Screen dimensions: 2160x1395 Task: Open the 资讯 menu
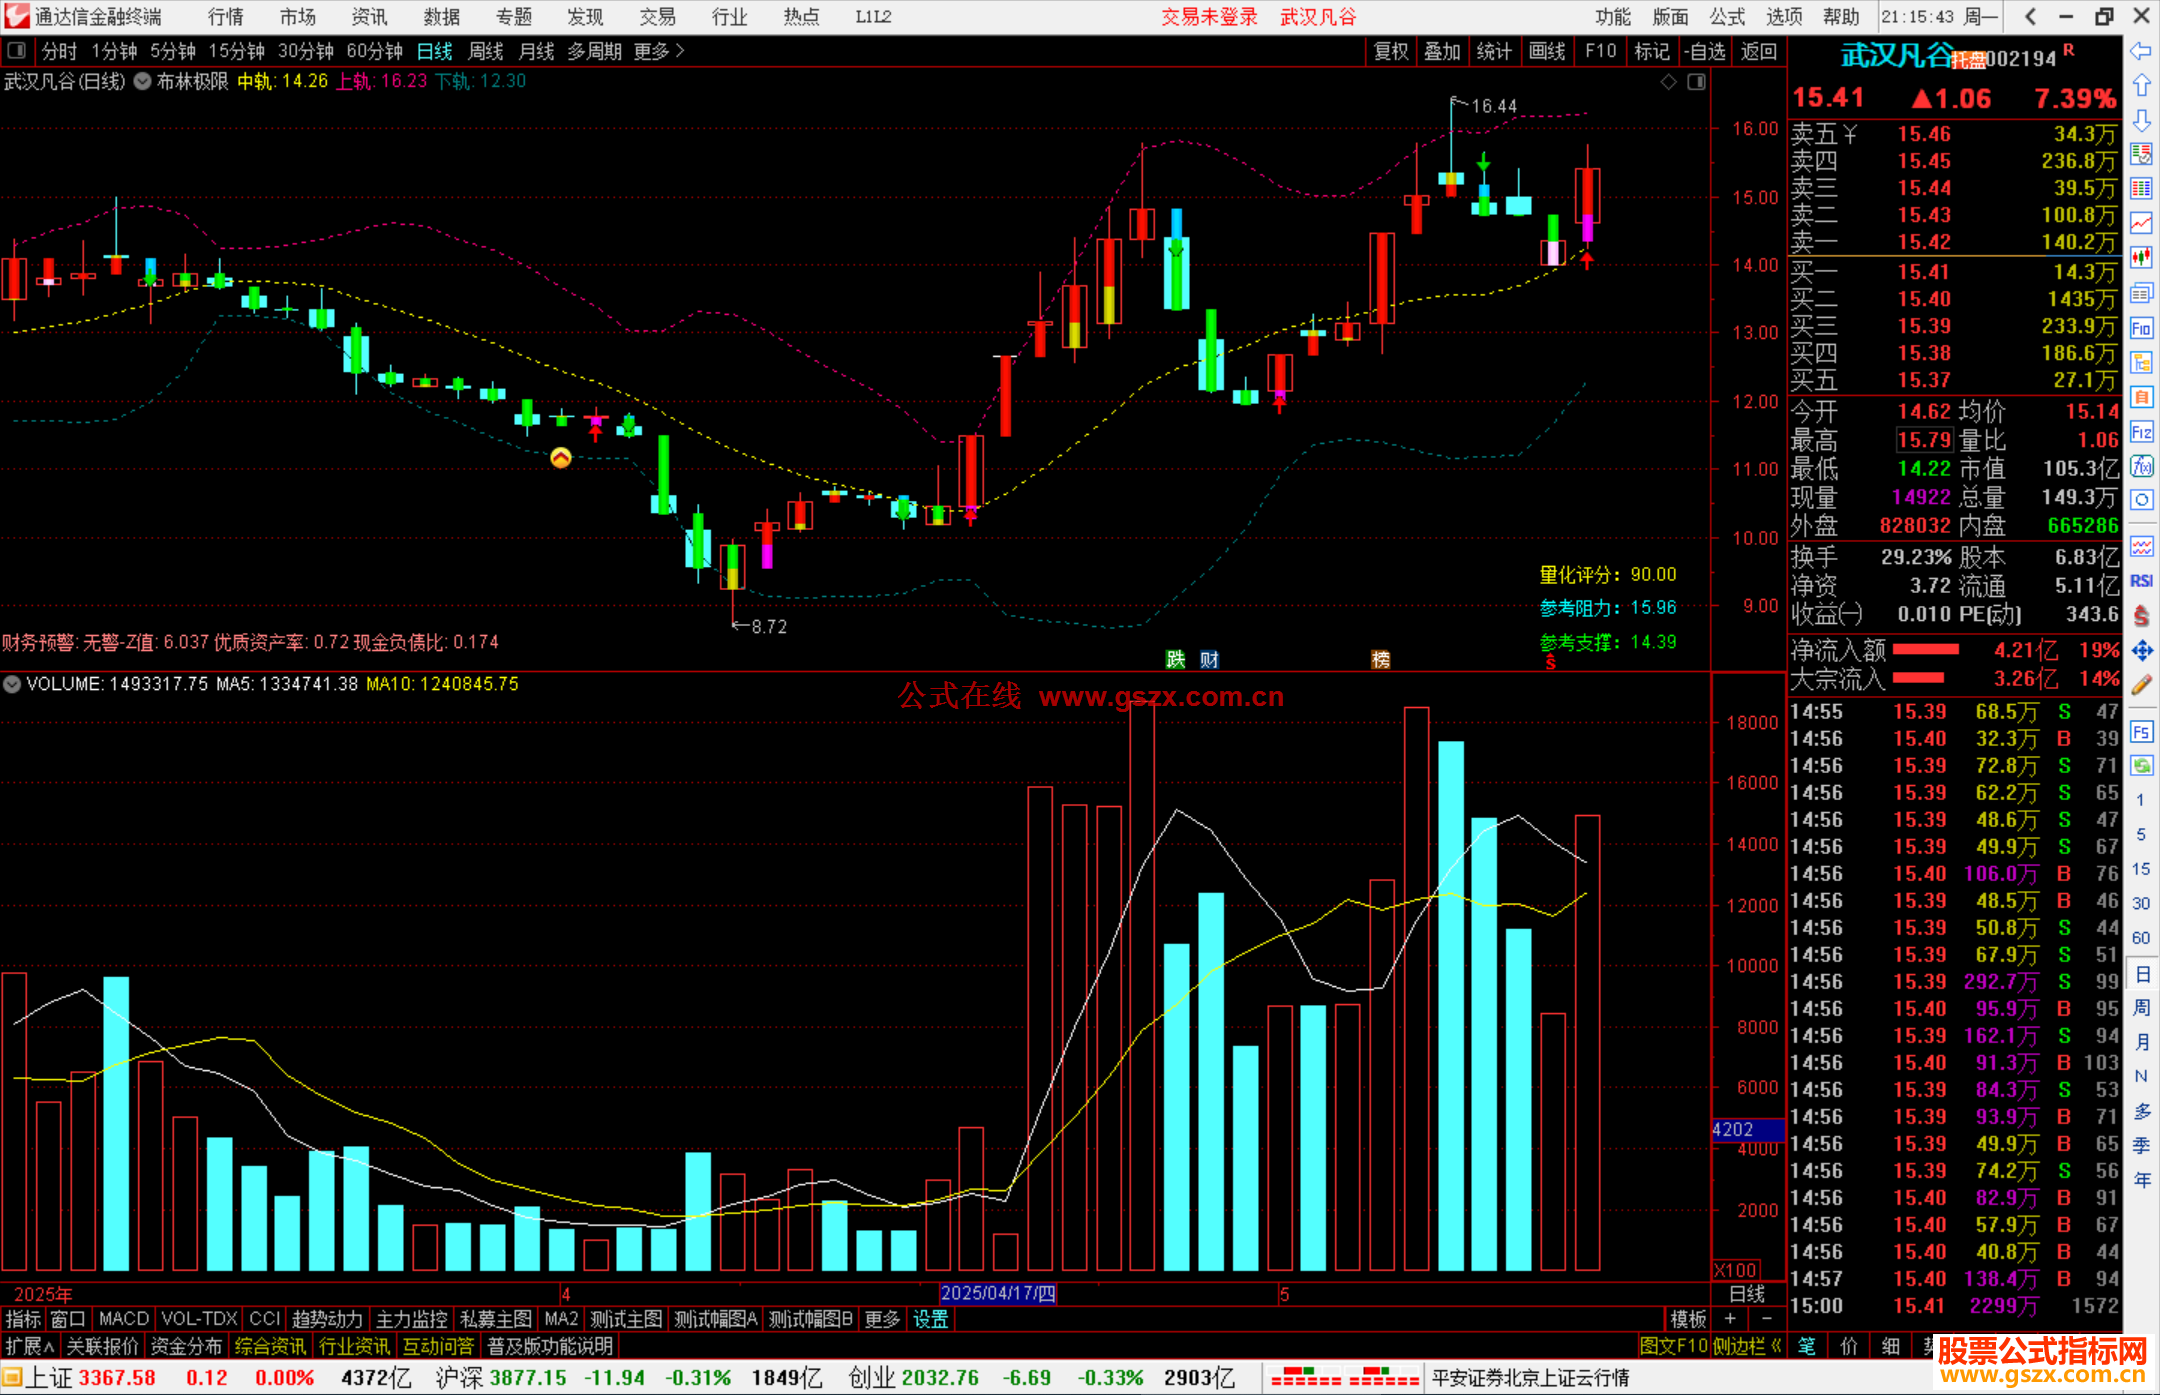tap(369, 17)
